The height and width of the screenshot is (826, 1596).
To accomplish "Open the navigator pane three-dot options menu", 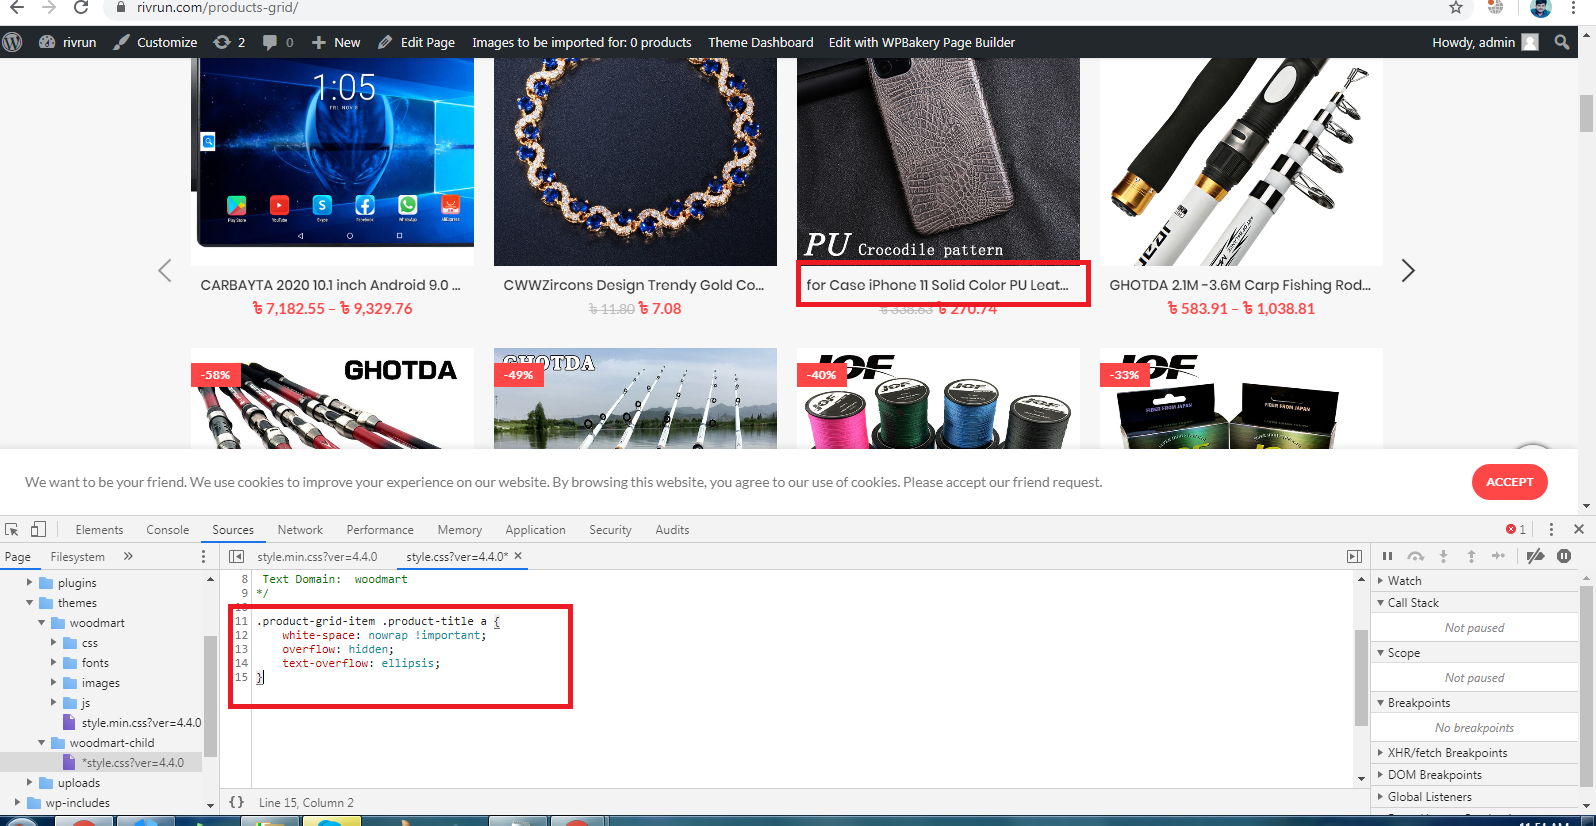I will [x=203, y=557].
